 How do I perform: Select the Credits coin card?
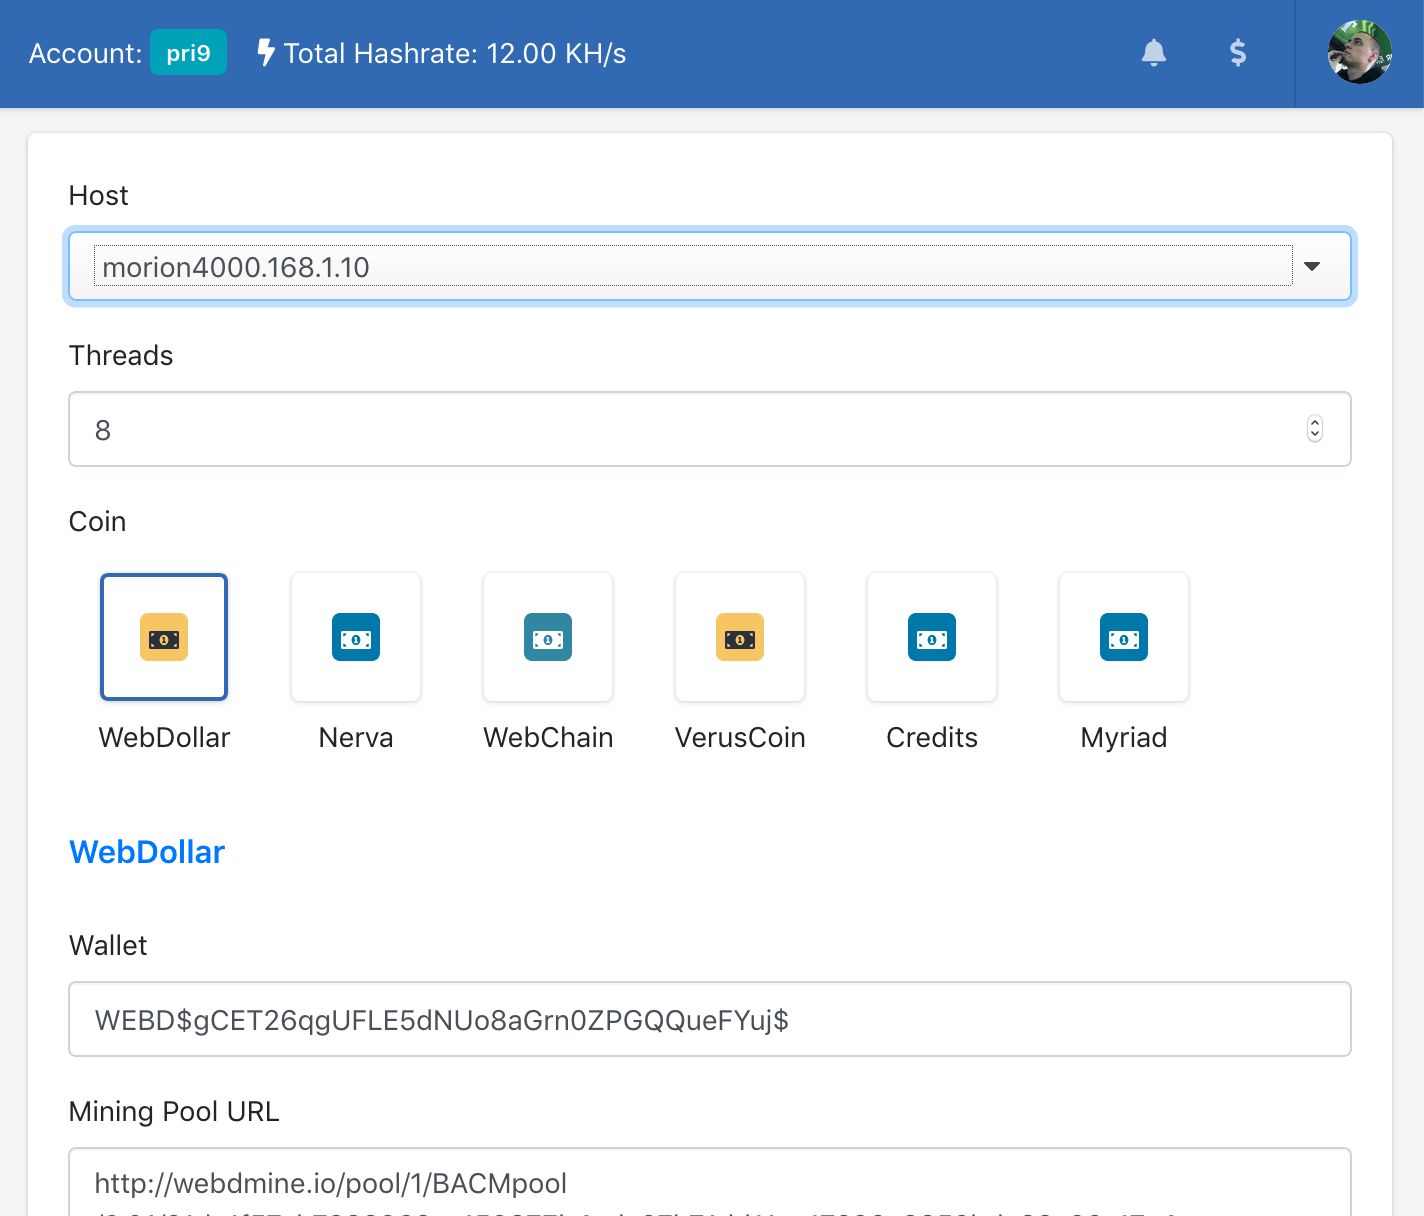tap(932, 637)
